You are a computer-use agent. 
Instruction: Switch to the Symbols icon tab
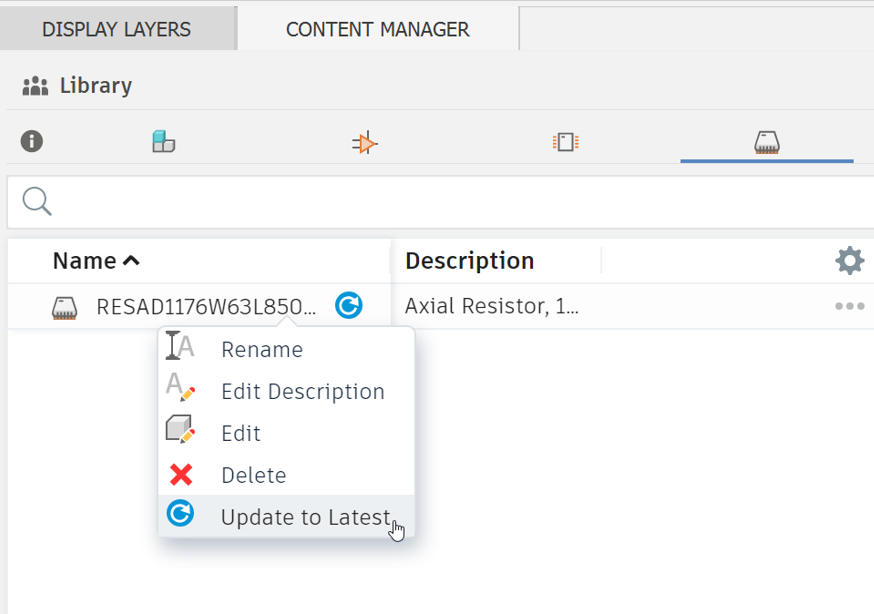click(365, 142)
